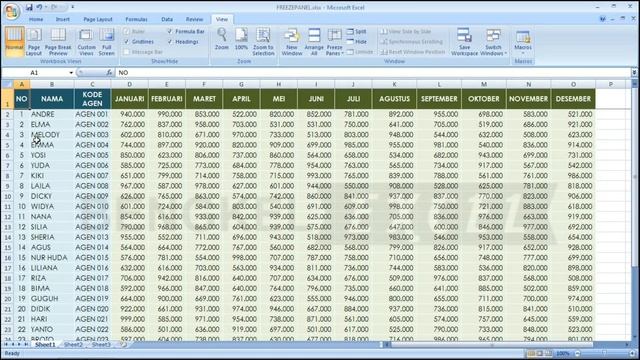Go to last sheet navigation arrow
This screenshot has height=360, width=640.
[26, 344]
